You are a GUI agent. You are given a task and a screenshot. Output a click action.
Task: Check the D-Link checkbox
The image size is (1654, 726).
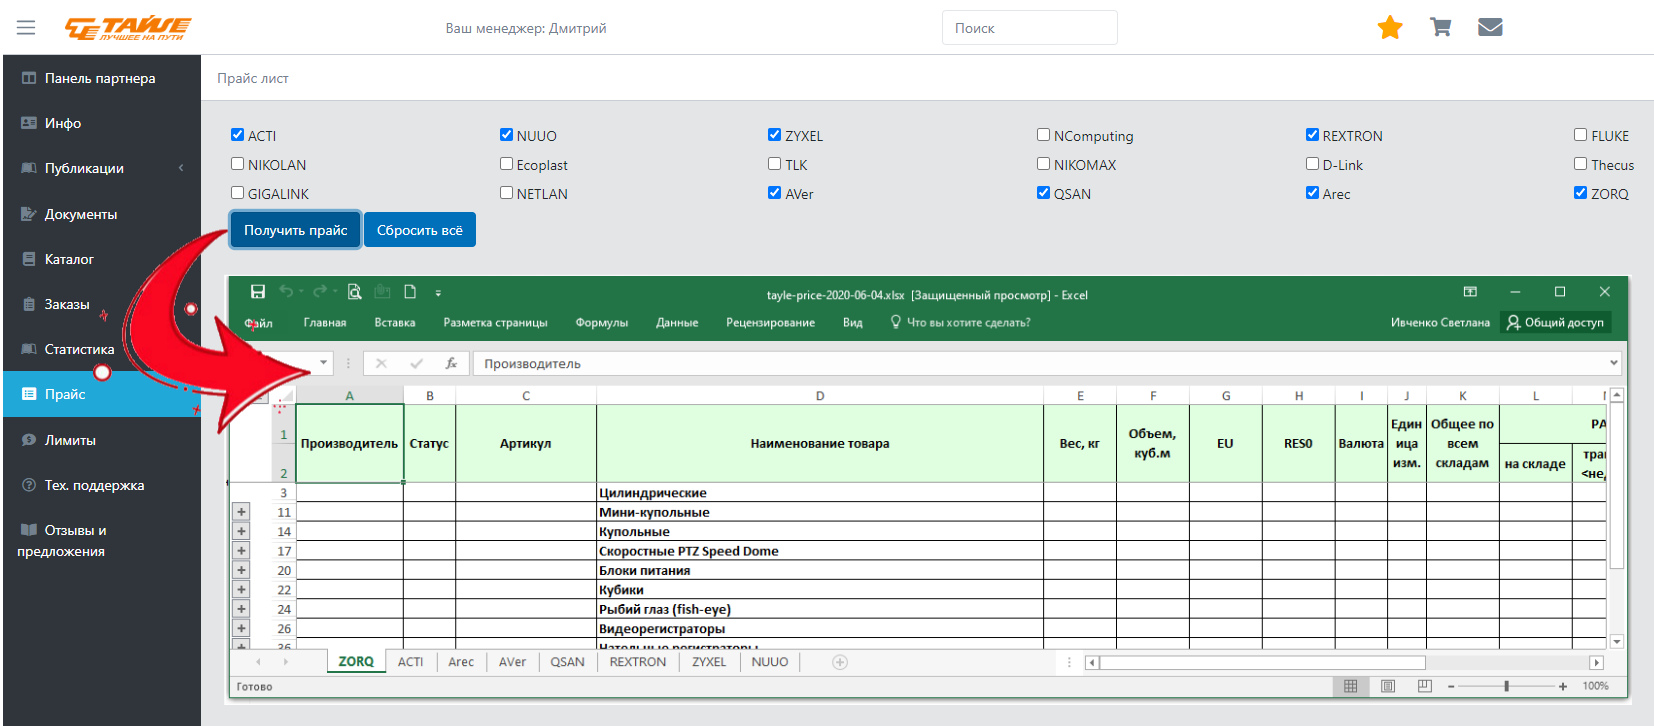tap(1313, 164)
